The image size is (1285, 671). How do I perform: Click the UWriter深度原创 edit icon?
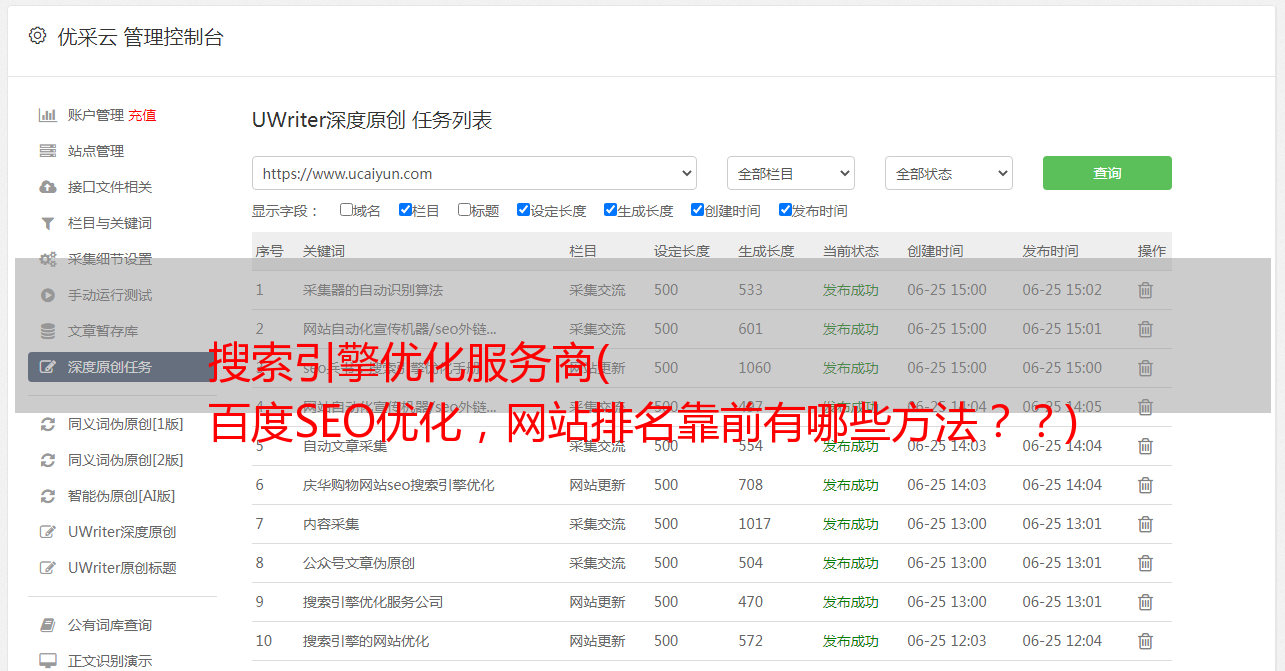(47, 532)
